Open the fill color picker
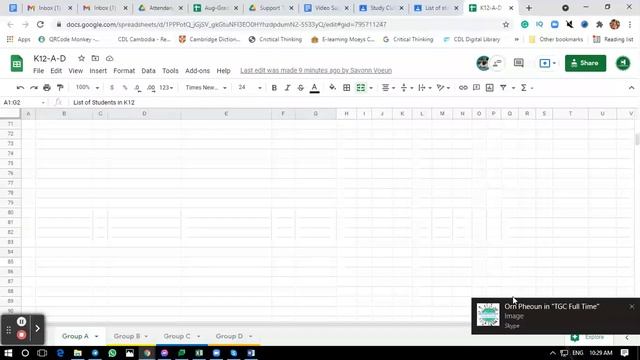640x360 pixels. 333,88
